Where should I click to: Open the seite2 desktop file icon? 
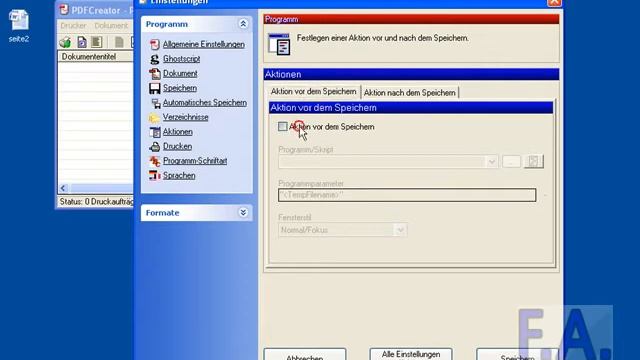click(x=19, y=20)
